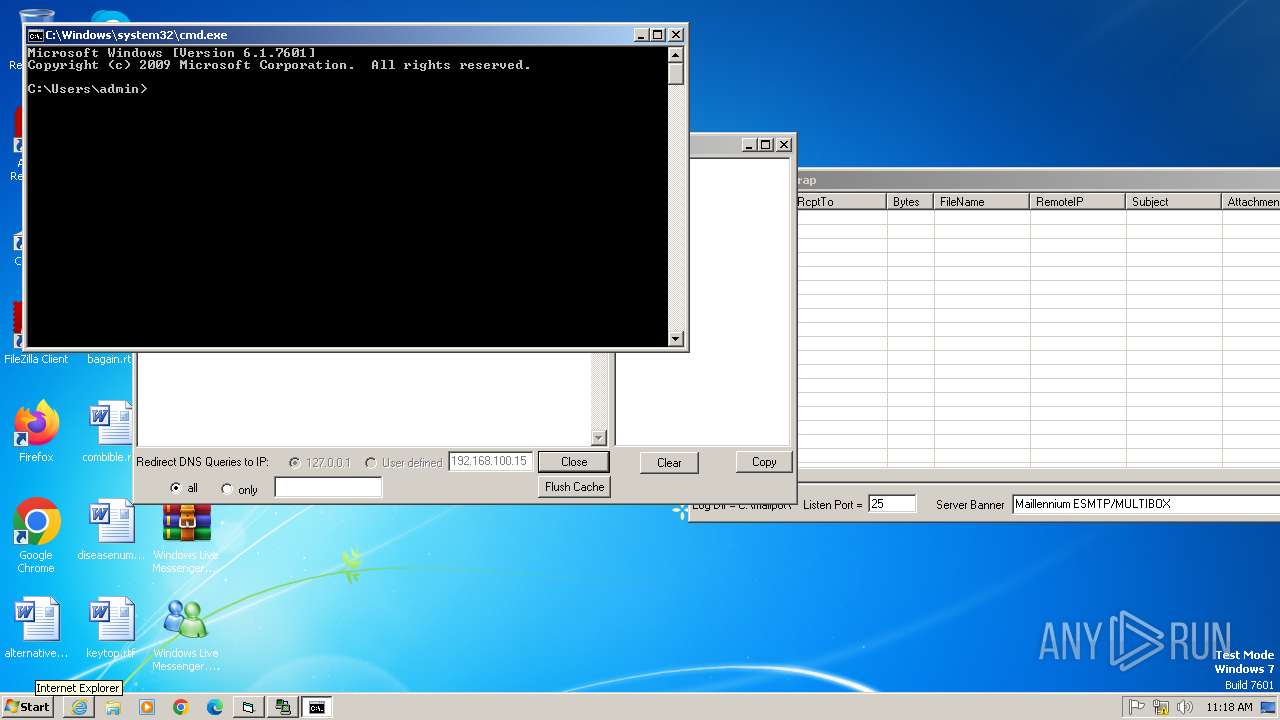Click the Subject column header
The height and width of the screenshot is (720, 1280).
tap(1174, 202)
